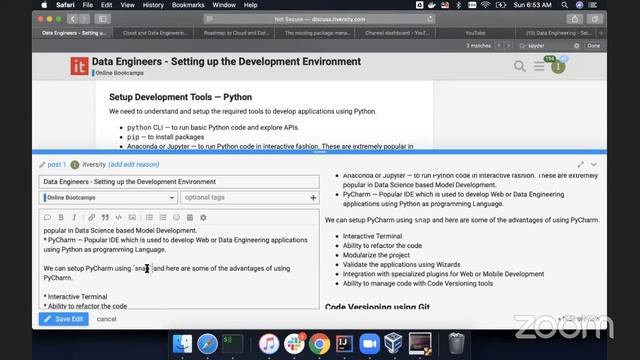Click the itversity site logo
640x360 pixels.
pyautogui.click(x=79, y=66)
